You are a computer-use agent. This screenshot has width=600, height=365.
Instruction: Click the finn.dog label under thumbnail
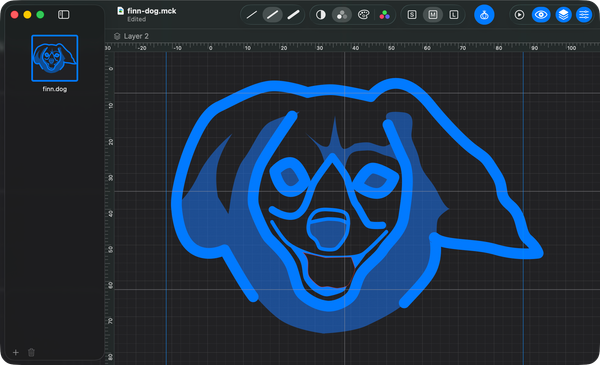coord(55,89)
